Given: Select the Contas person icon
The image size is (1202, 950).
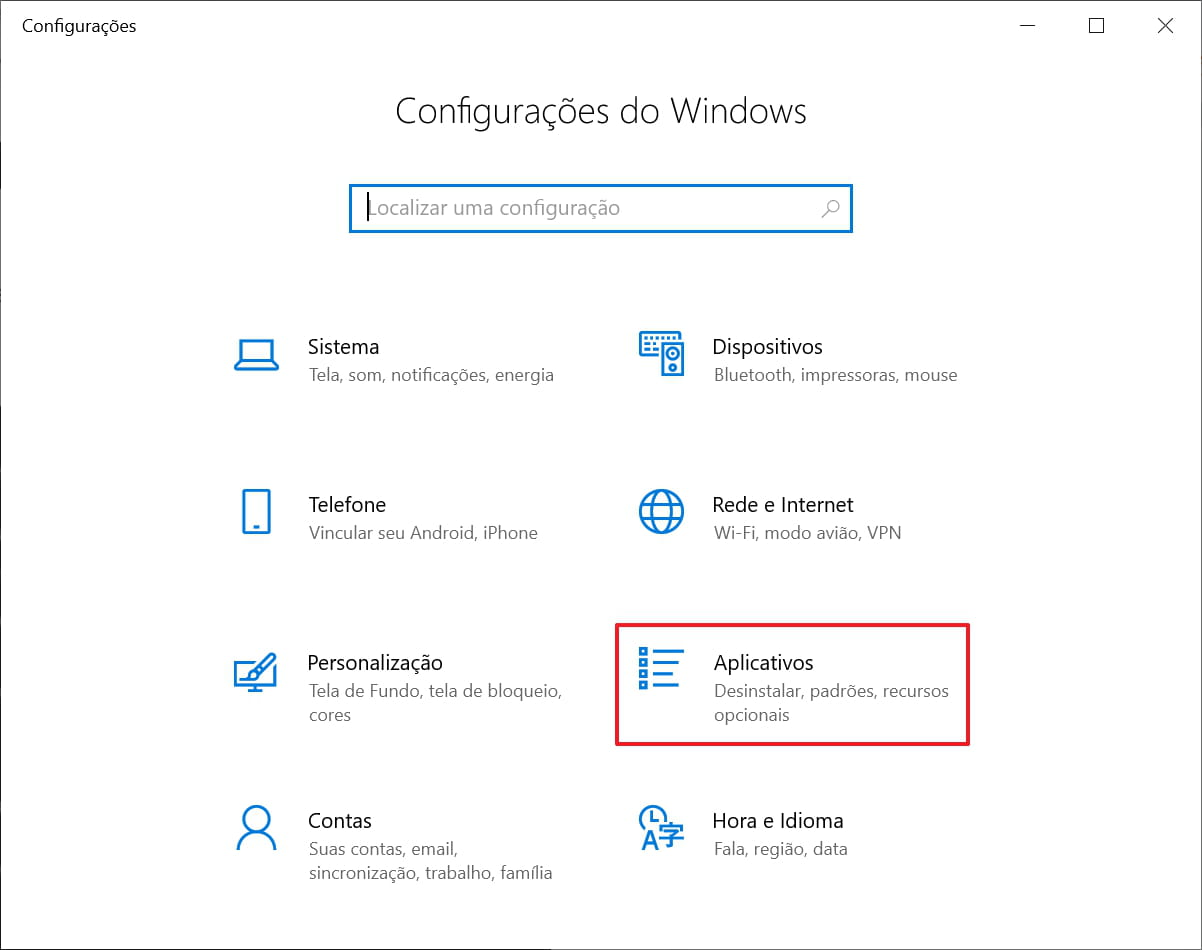Looking at the screenshot, I should tap(256, 828).
